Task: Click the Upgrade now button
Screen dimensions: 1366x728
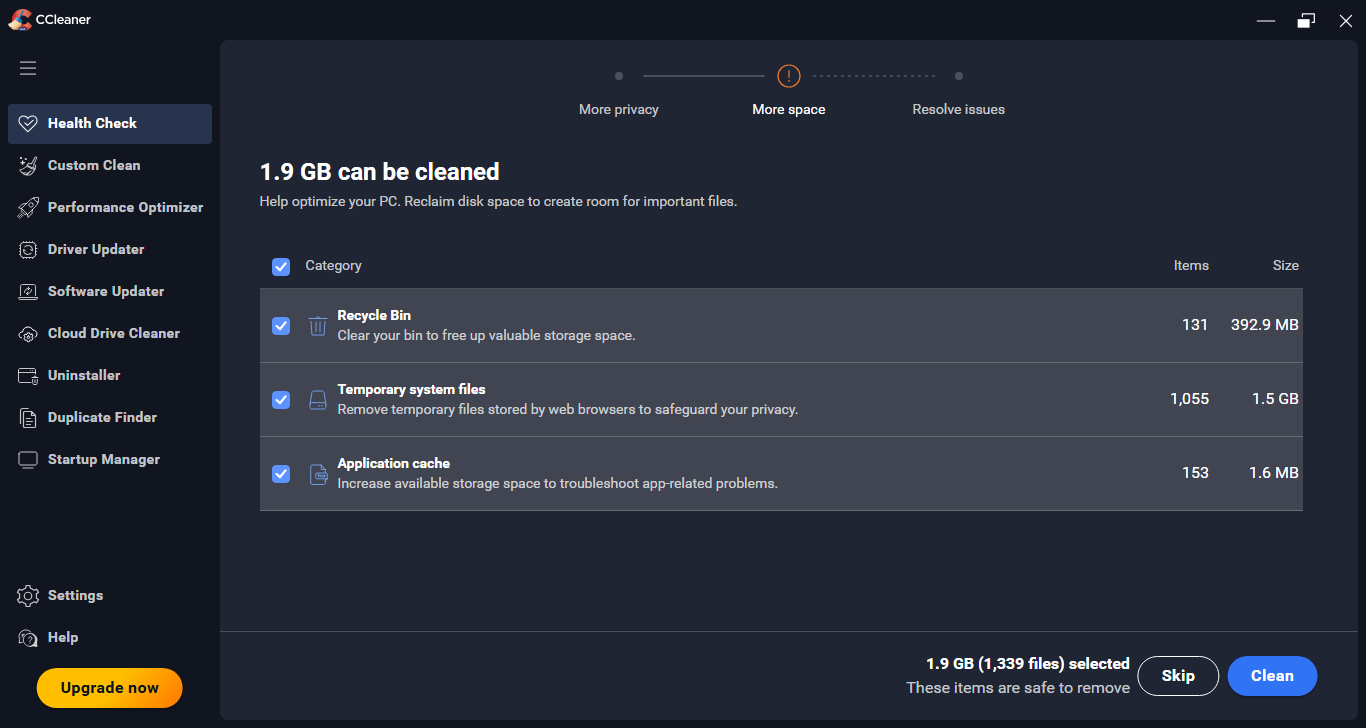Action: pos(110,688)
